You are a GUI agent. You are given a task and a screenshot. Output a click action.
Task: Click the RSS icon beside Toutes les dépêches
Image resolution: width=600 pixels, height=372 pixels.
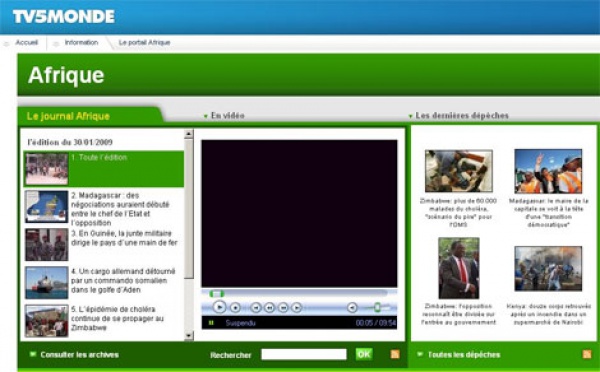pos(587,354)
